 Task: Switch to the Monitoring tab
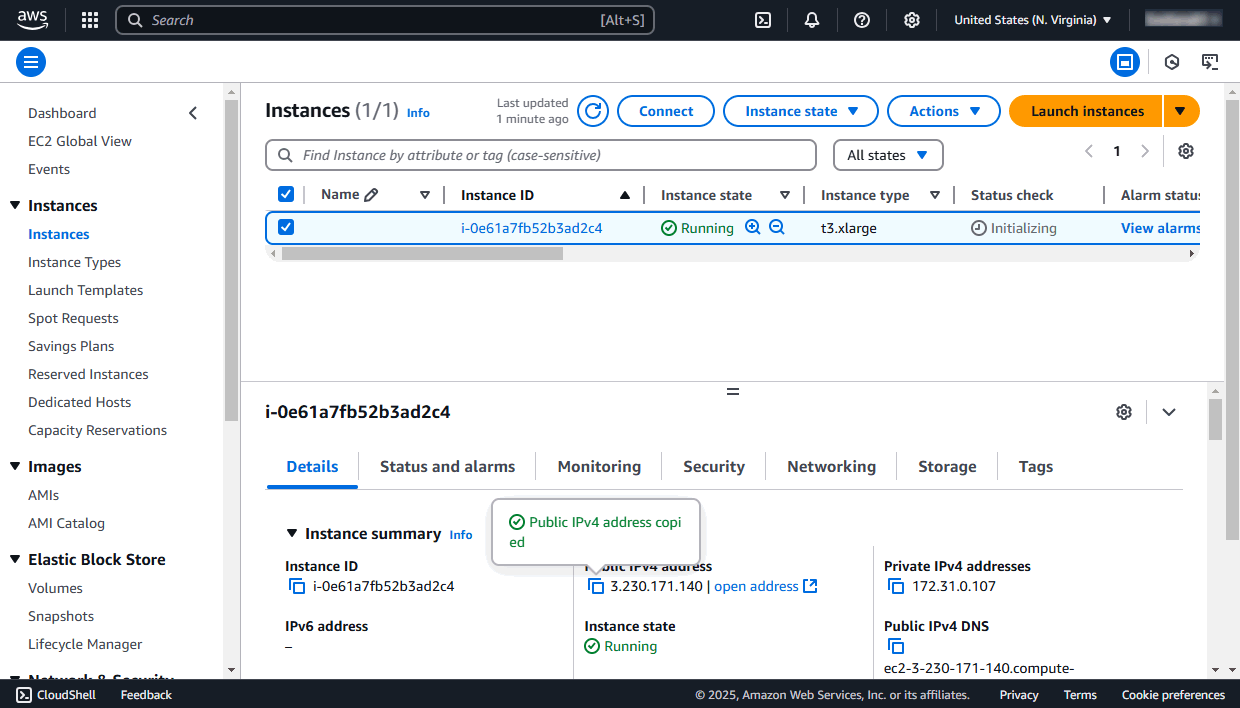pyautogui.click(x=598, y=466)
